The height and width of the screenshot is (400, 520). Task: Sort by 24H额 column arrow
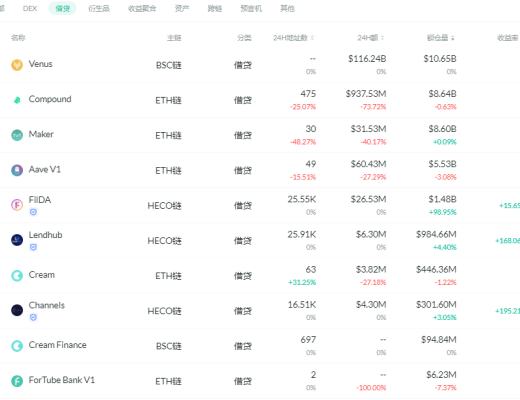tap(382, 38)
